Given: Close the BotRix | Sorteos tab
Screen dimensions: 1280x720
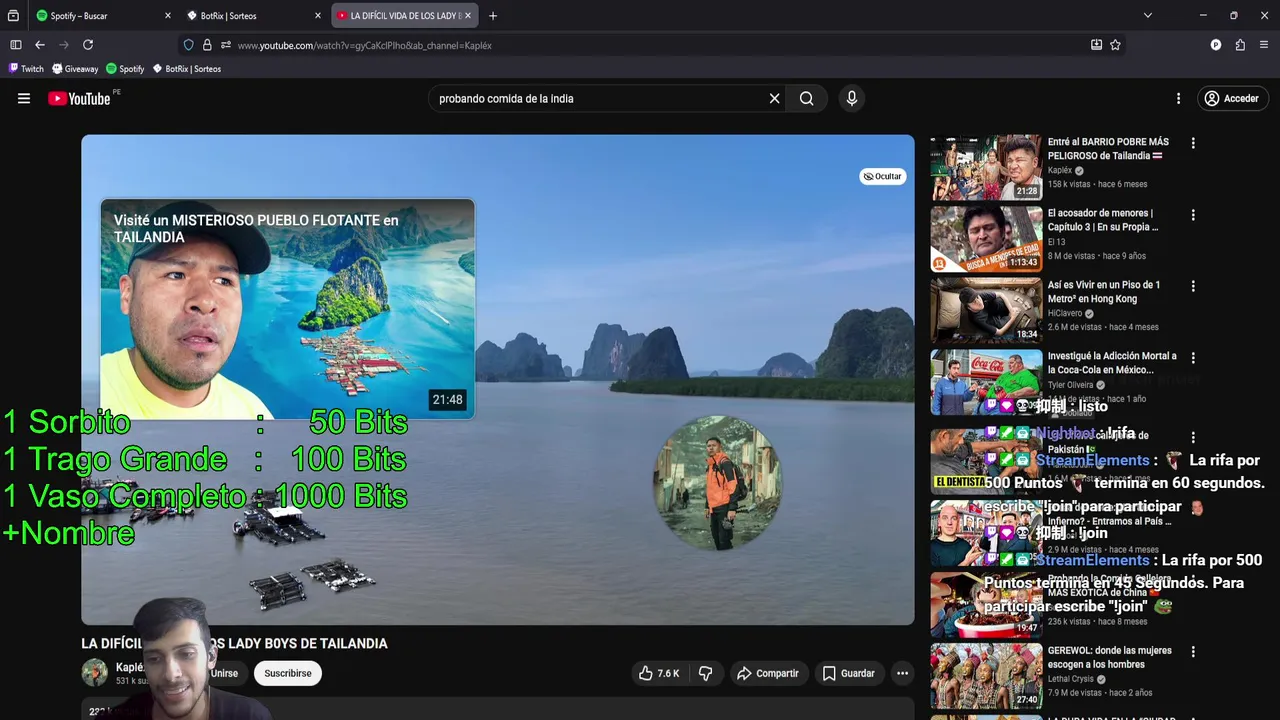Looking at the screenshot, I should [x=318, y=16].
